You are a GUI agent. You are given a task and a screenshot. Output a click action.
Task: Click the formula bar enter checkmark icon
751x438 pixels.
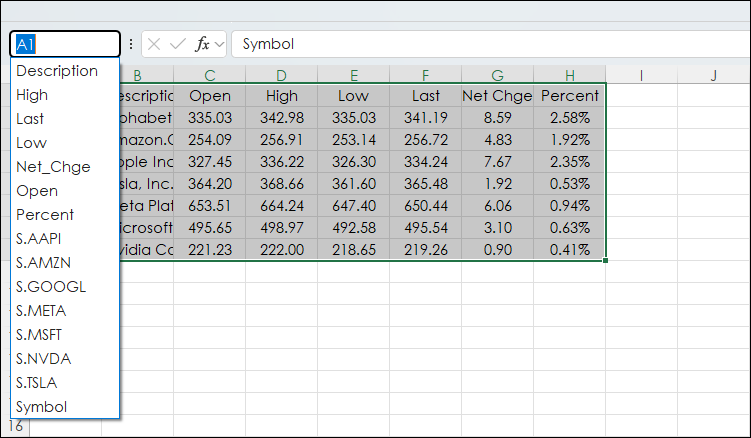point(178,44)
